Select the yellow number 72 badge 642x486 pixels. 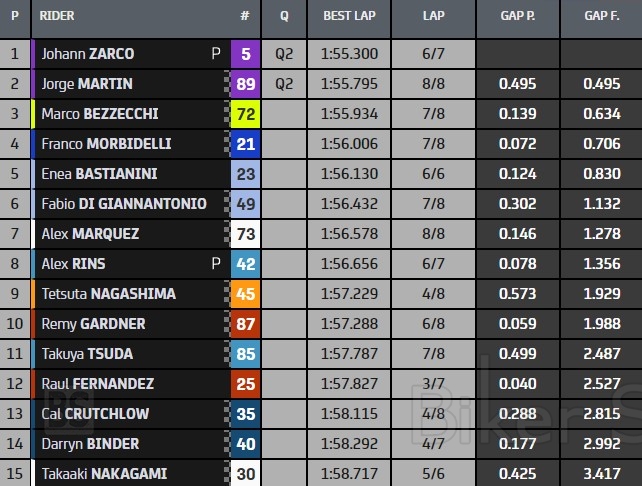point(245,115)
